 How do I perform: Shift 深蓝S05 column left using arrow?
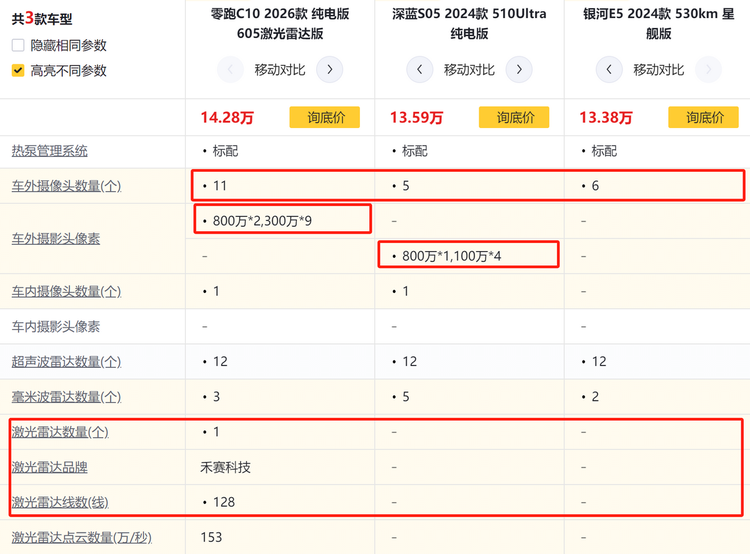(420, 70)
